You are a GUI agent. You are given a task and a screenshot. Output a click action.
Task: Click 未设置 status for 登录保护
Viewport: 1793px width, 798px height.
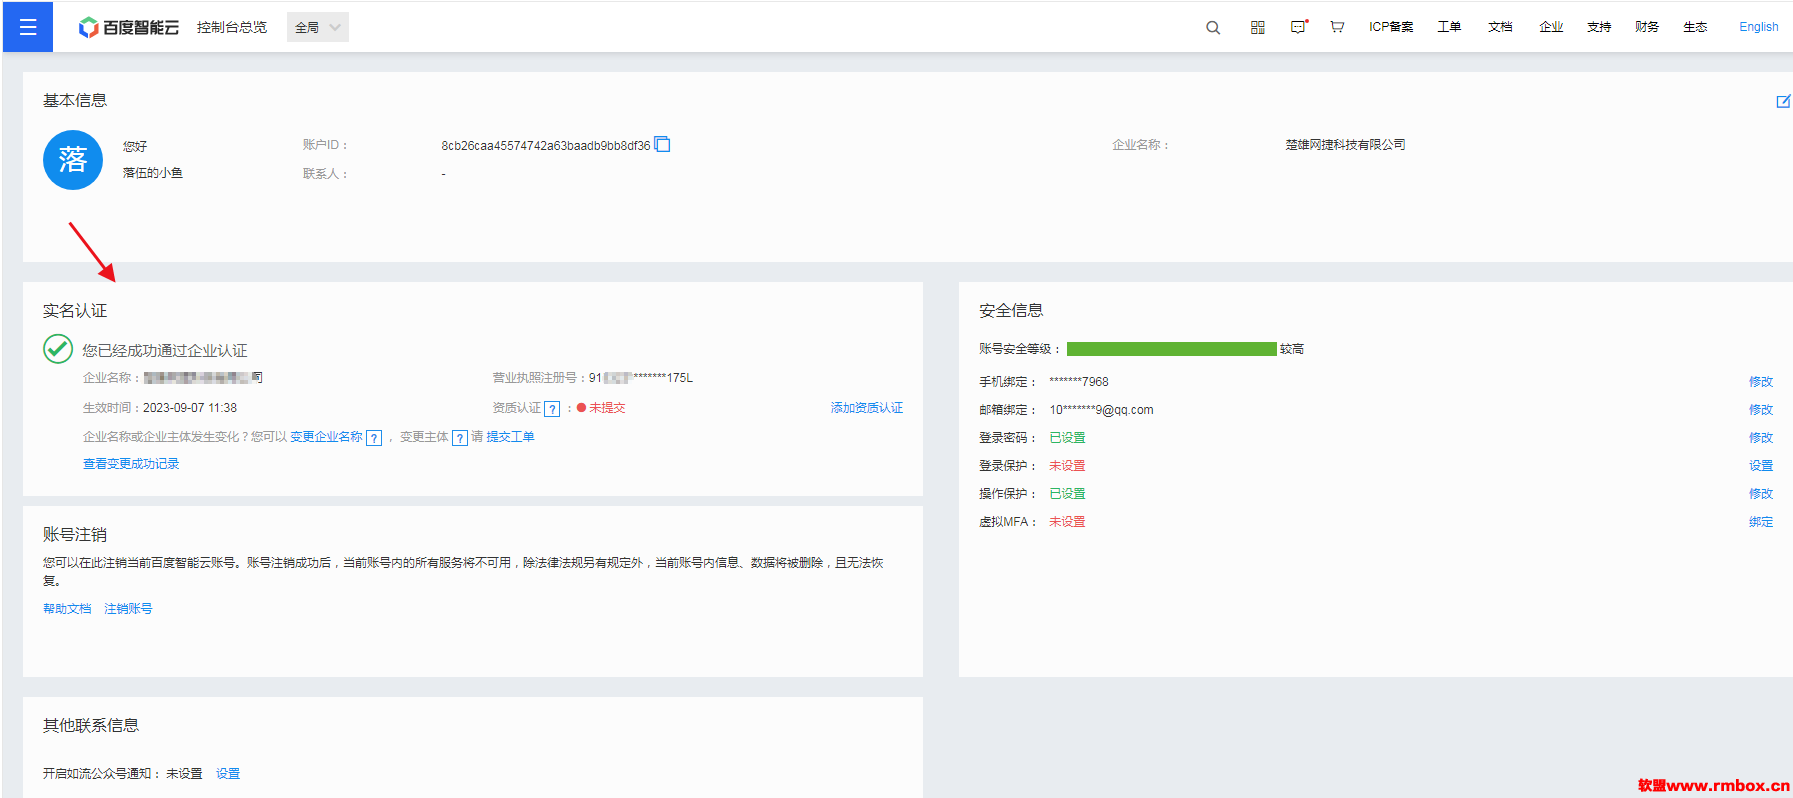click(1067, 466)
